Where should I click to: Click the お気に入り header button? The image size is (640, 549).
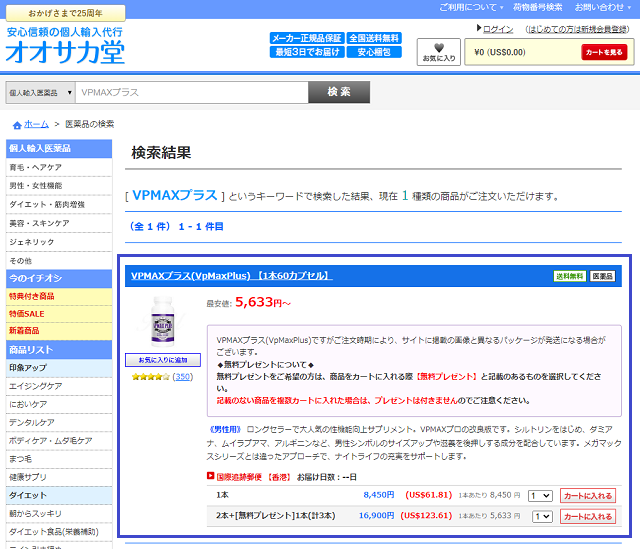pyautogui.click(x=439, y=52)
